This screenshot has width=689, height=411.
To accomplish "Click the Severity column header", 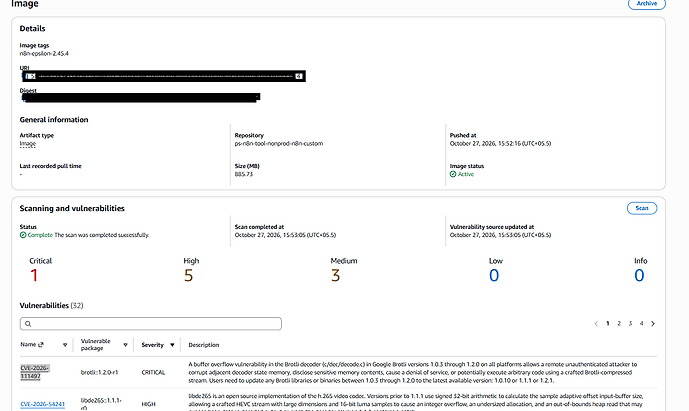I will (152, 345).
